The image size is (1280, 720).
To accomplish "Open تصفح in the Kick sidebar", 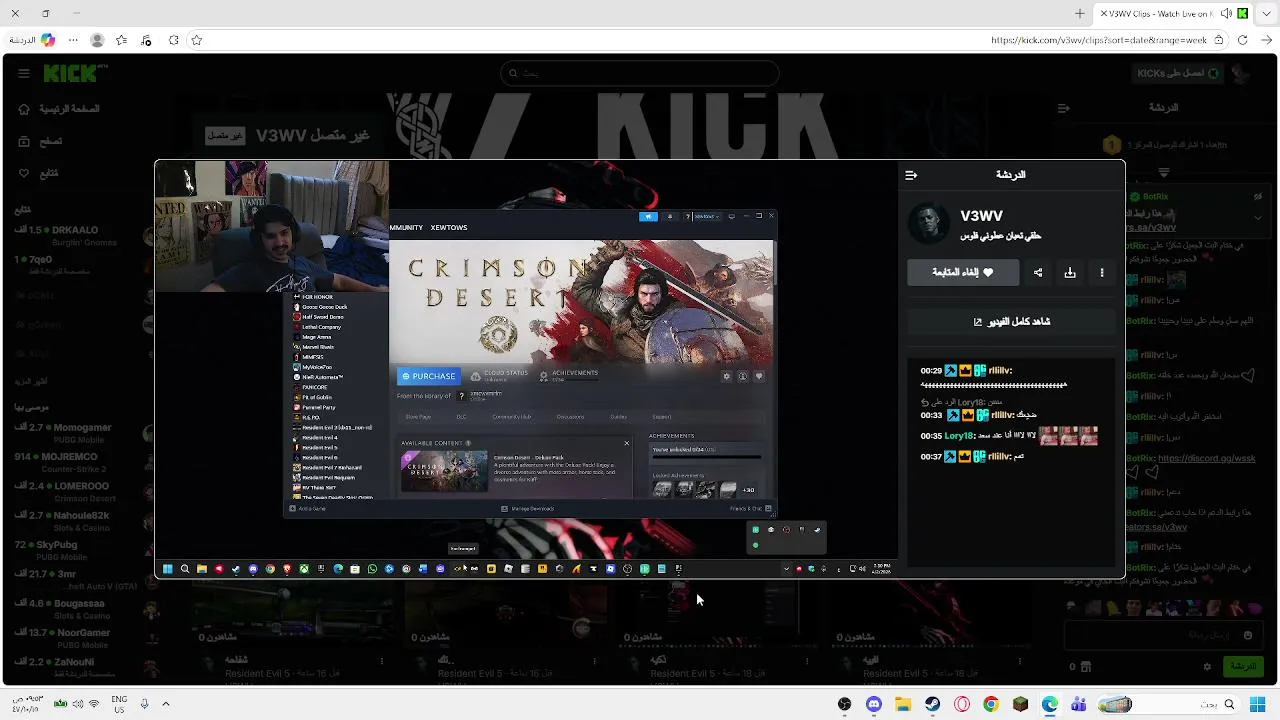I will coord(40,142).
